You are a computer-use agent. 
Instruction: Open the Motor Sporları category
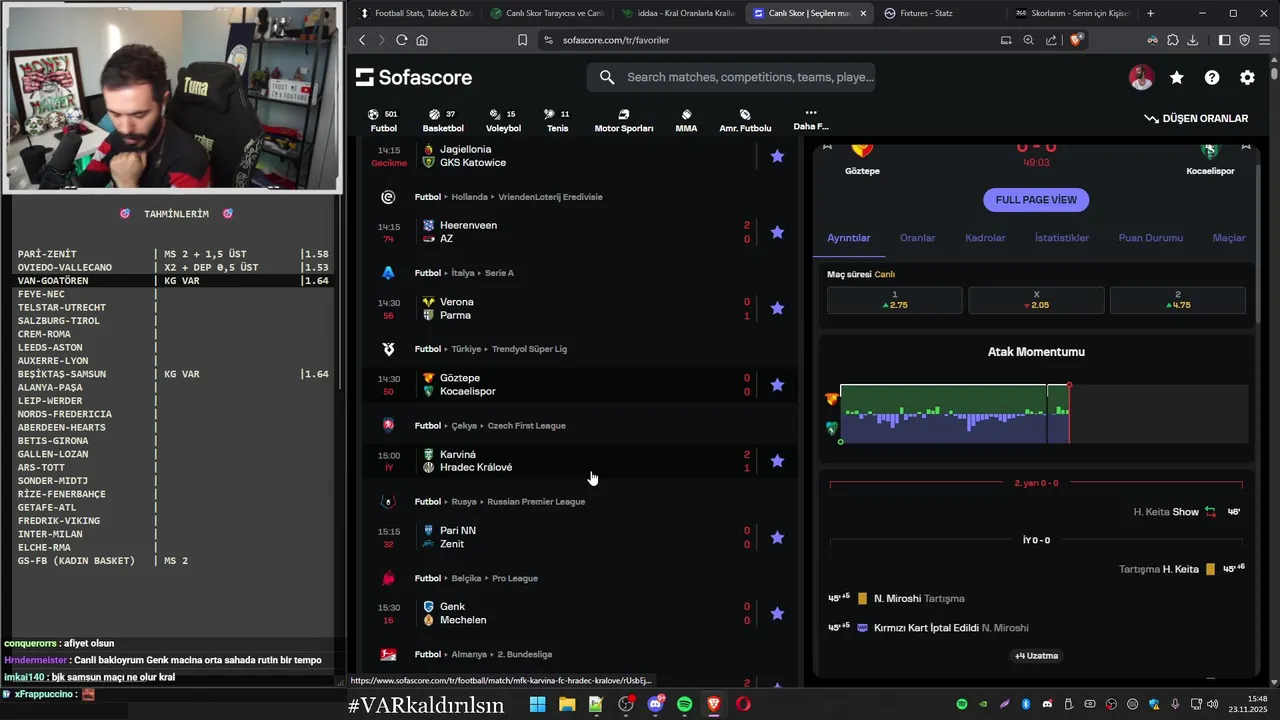pos(624,120)
